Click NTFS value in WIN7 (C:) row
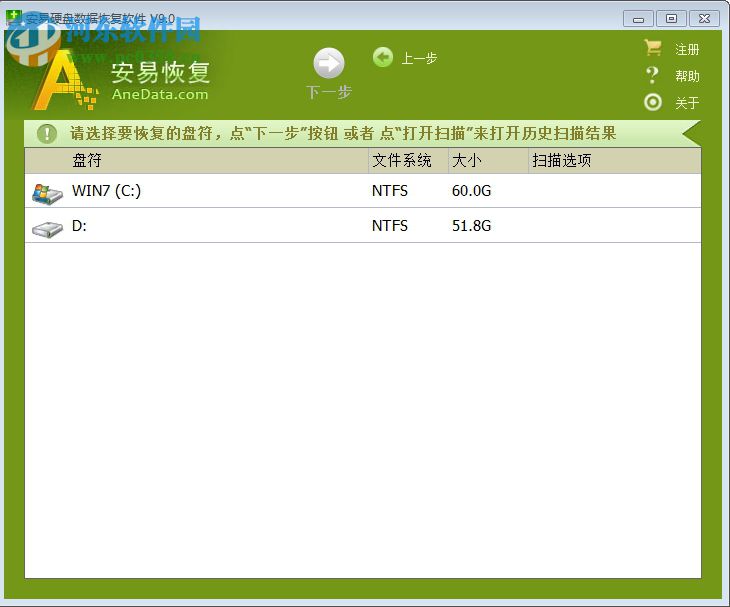The width and height of the screenshot is (730, 607). pos(390,191)
